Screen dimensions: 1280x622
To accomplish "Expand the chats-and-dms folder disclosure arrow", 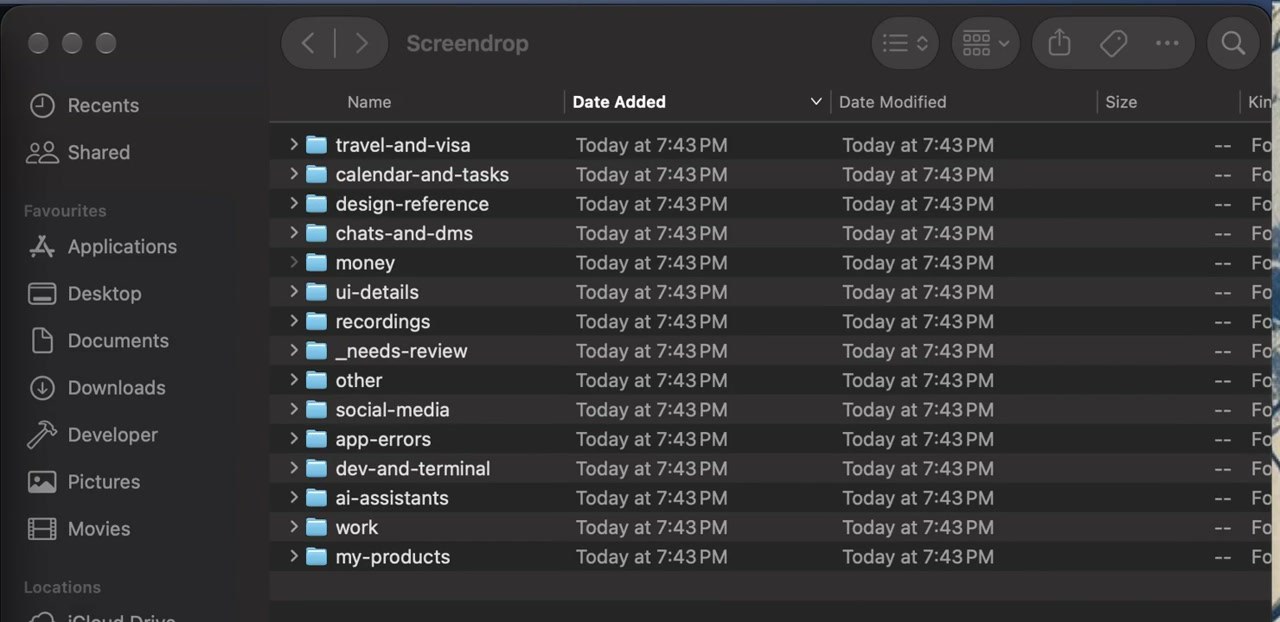I will coord(293,233).
